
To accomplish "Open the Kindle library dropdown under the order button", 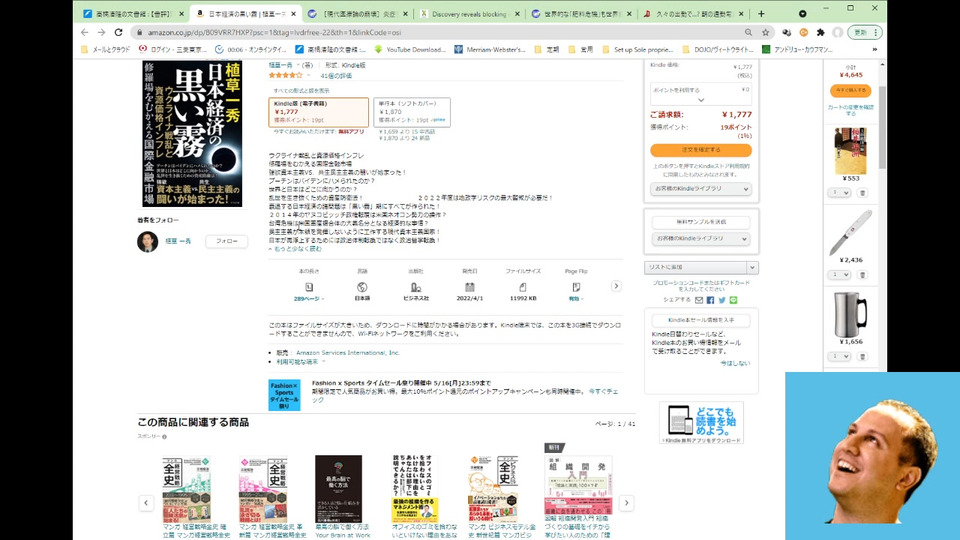I will pos(701,189).
